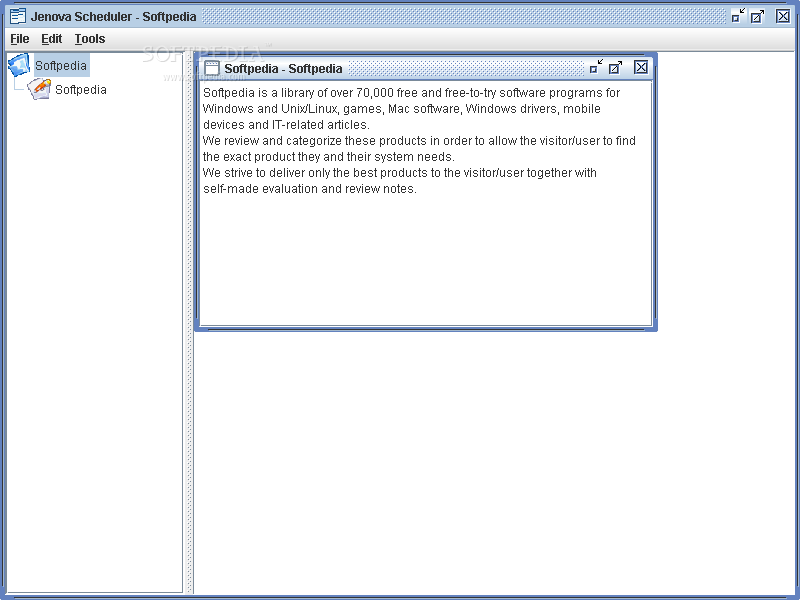Select the child Softpedia note entry
Viewport: 800px width, 600px height.
coord(81,90)
